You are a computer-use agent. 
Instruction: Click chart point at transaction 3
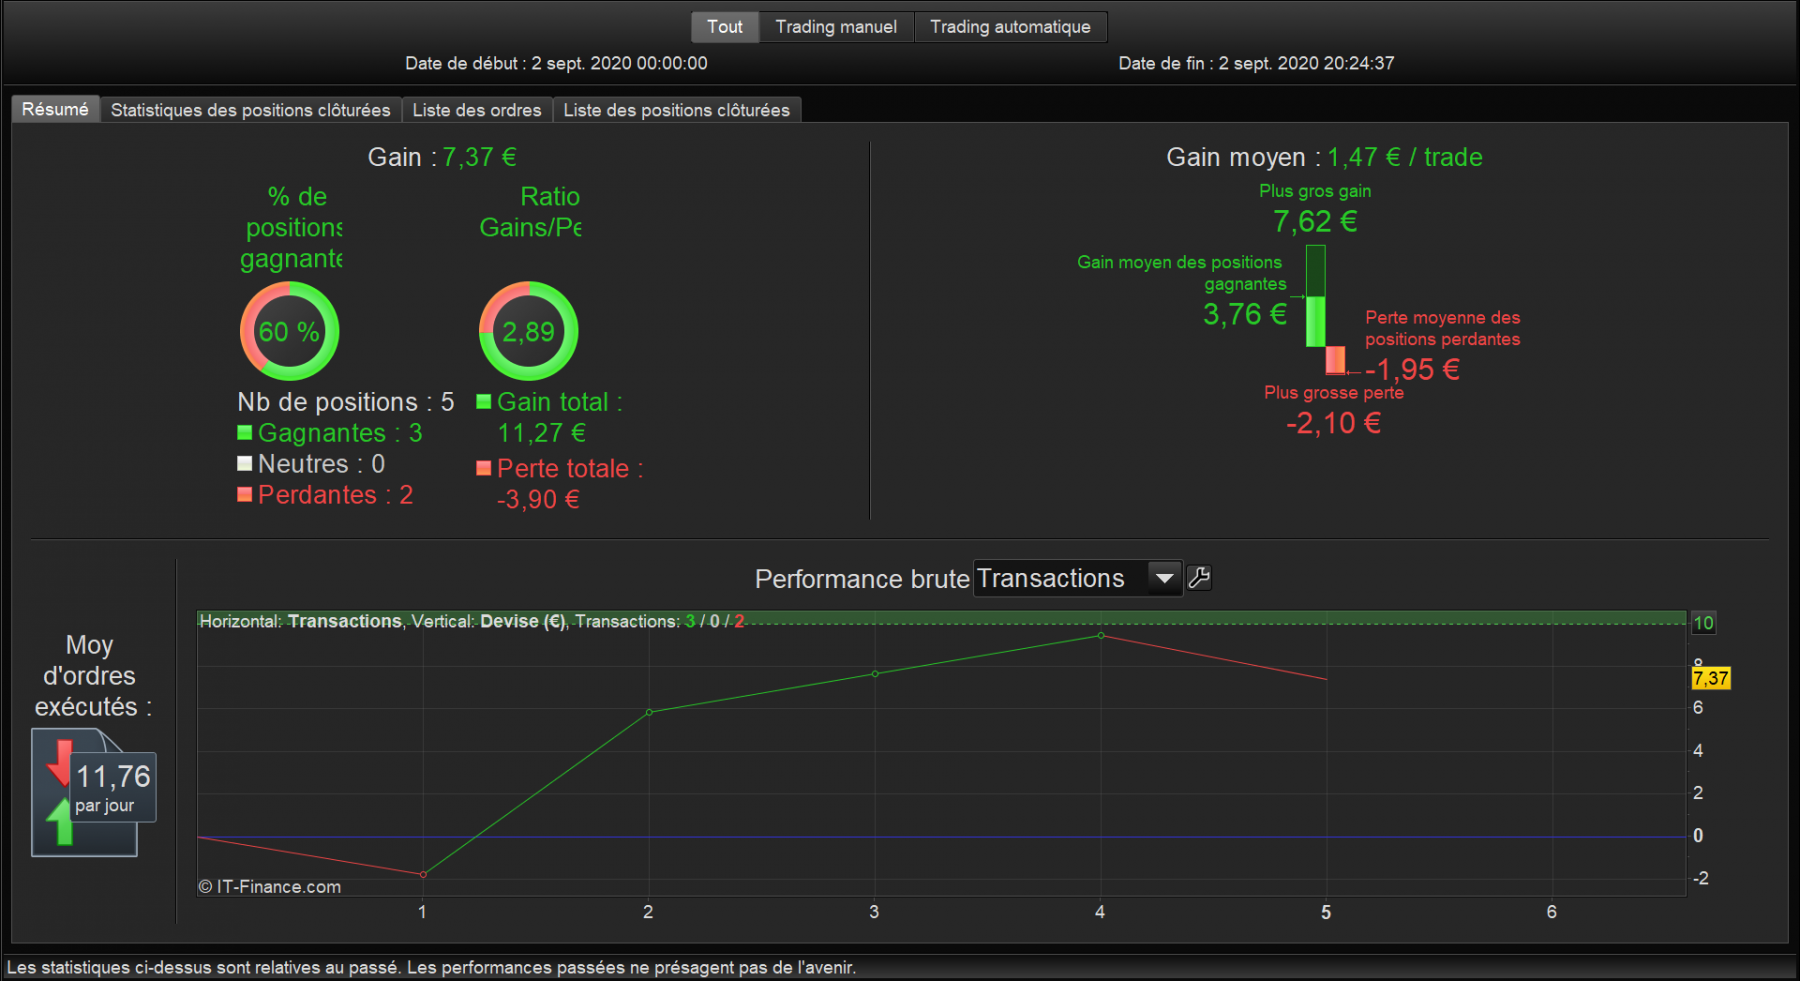click(875, 674)
